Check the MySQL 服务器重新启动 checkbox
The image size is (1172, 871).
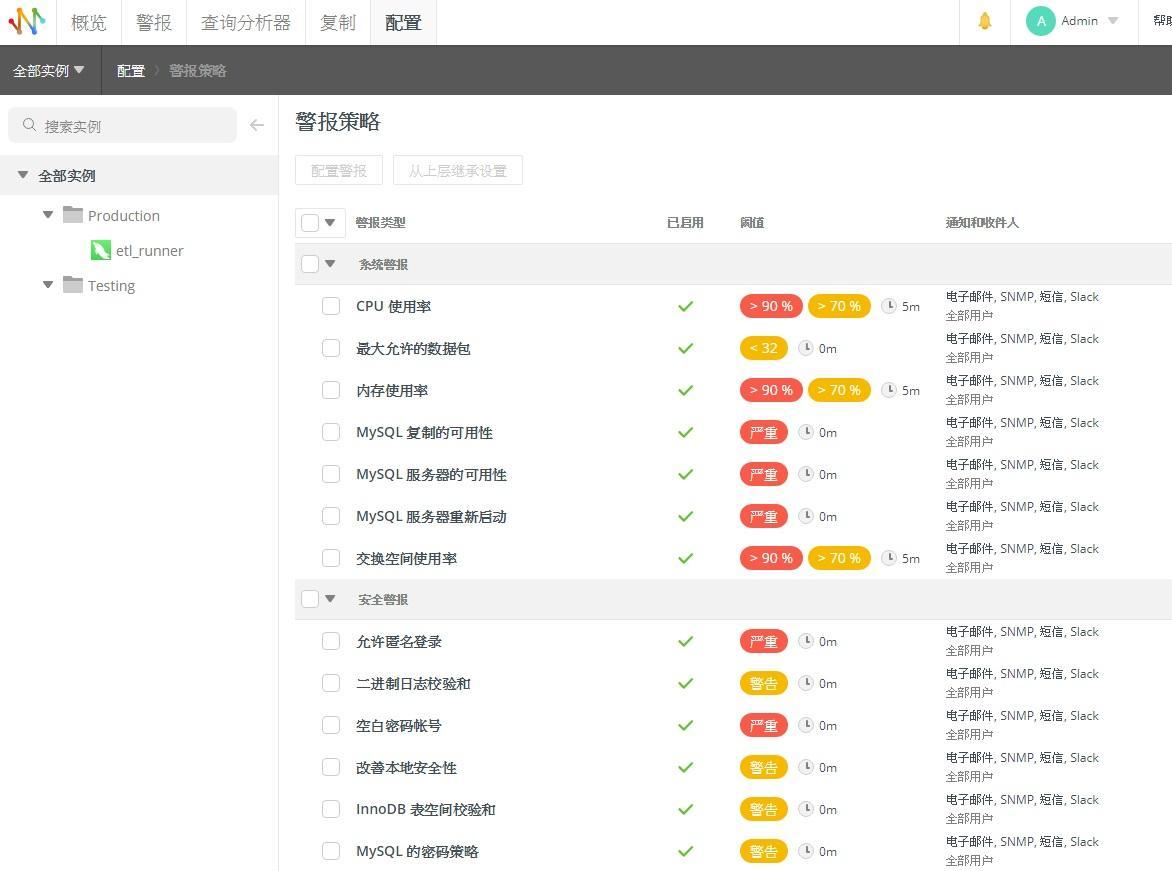tap(331, 516)
